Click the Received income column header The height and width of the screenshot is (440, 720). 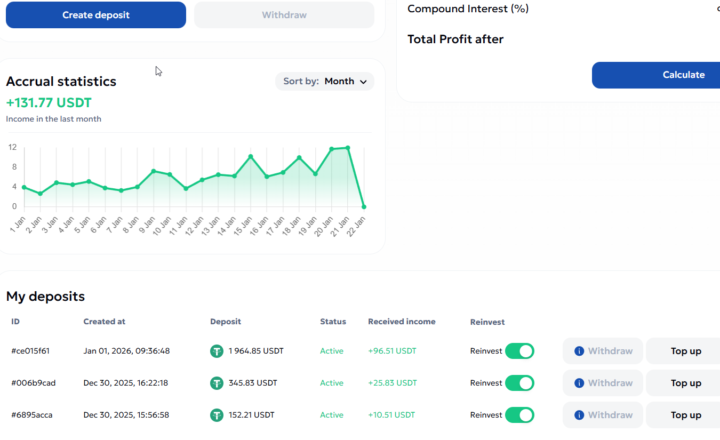click(401, 322)
